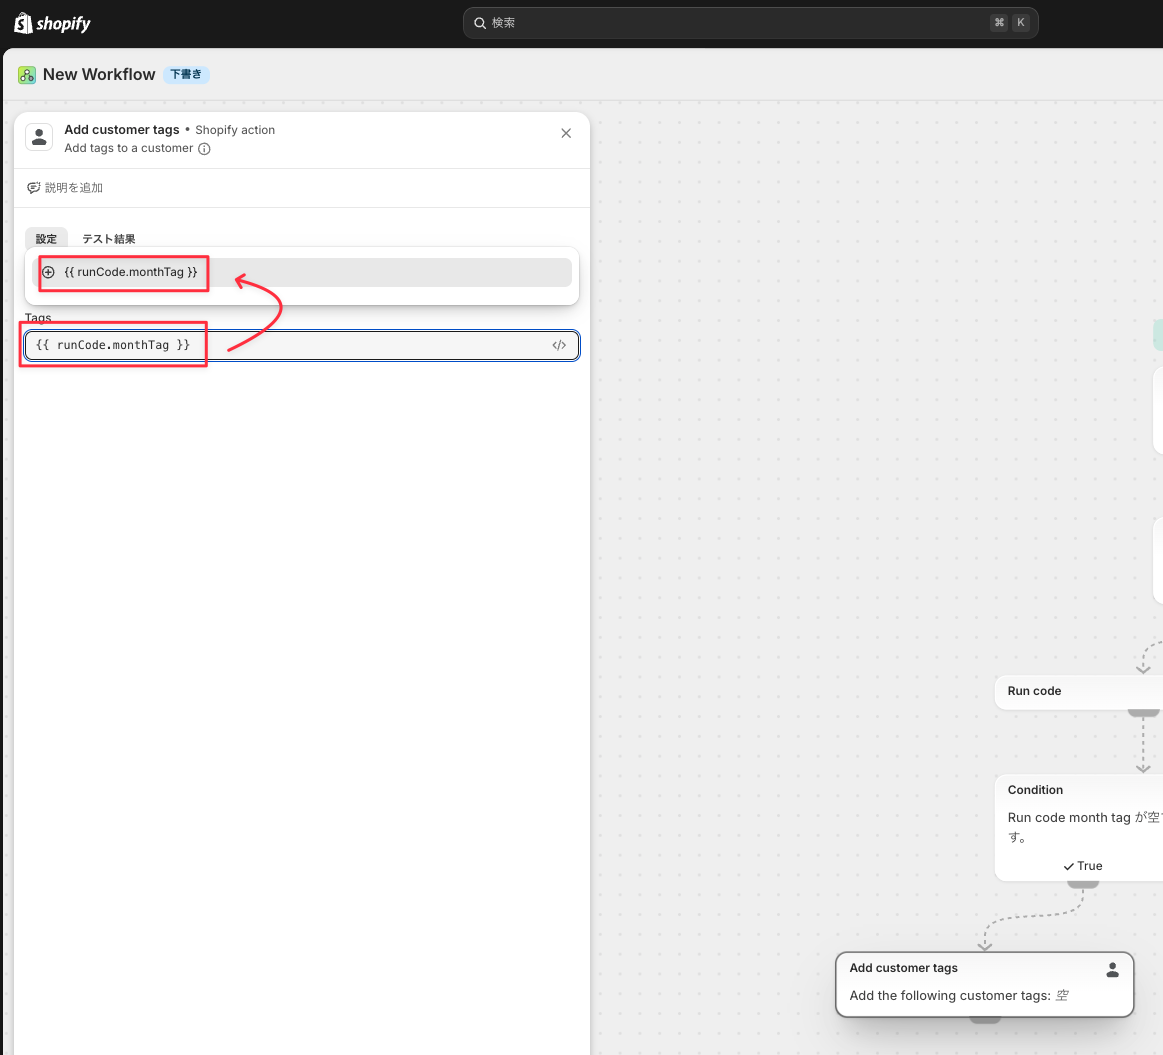The image size is (1163, 1055).
Task: Click the customer avatar icon in panel header
Action: tap(39, 137)
